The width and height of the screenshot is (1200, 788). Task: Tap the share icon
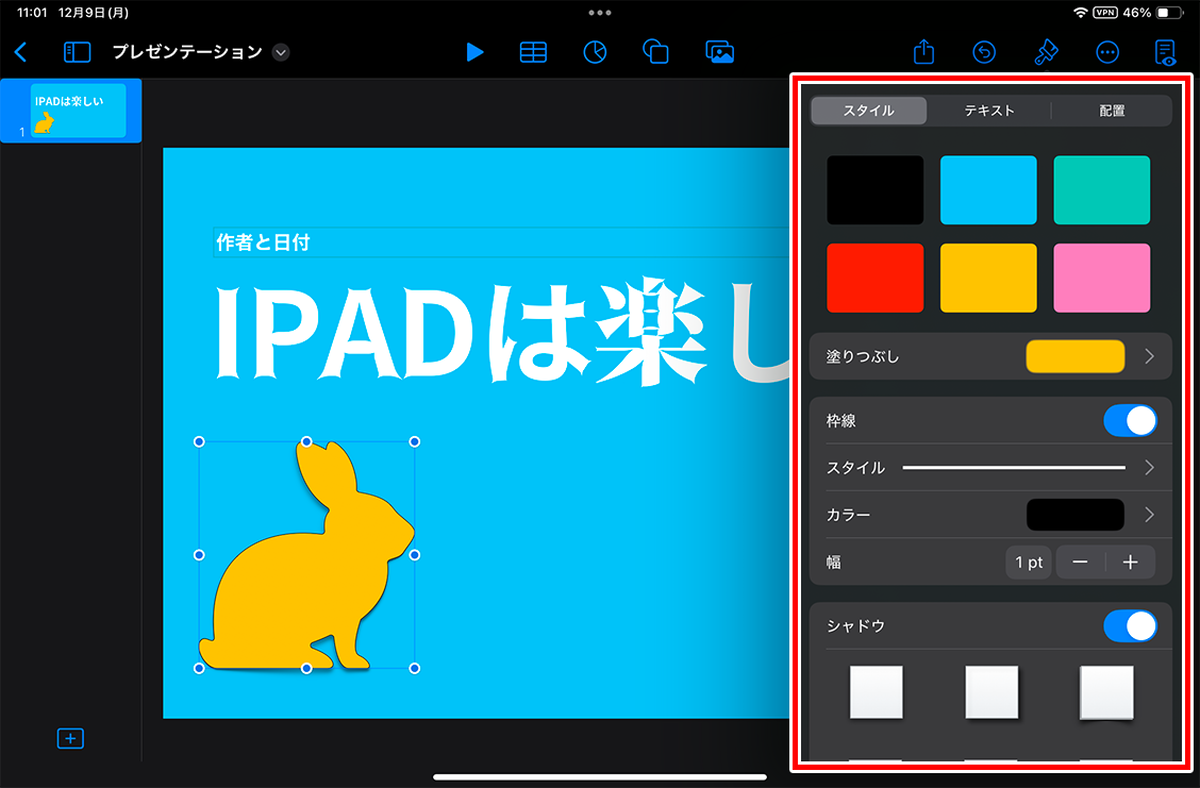pos(925,52)
